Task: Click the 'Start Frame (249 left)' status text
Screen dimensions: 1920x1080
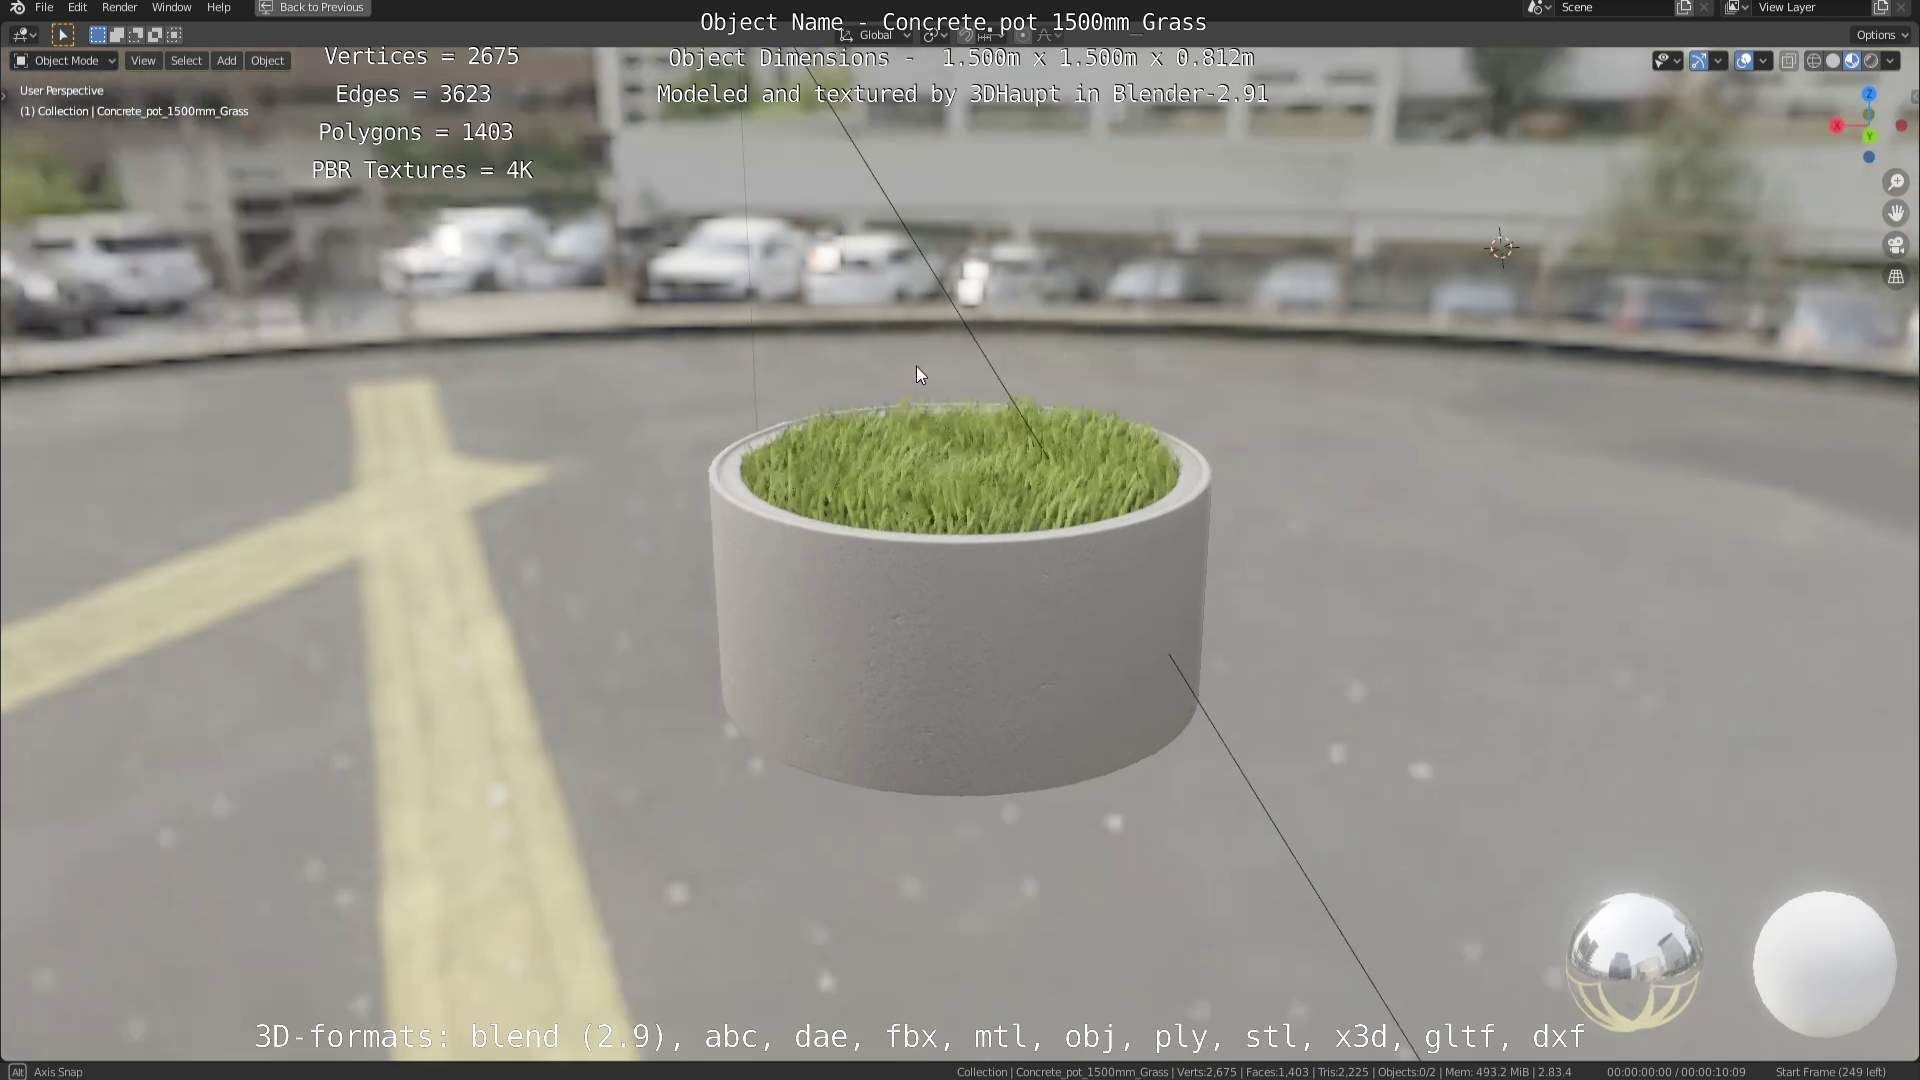Action: pos(1830,1072)
